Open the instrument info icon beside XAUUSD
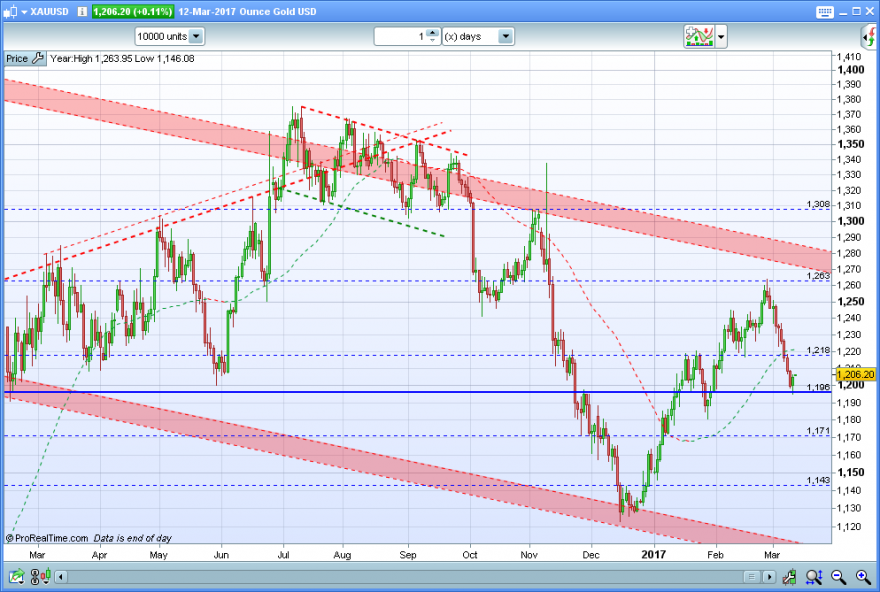The width and height of the screenshot is (880, 592). pos(82,12)
